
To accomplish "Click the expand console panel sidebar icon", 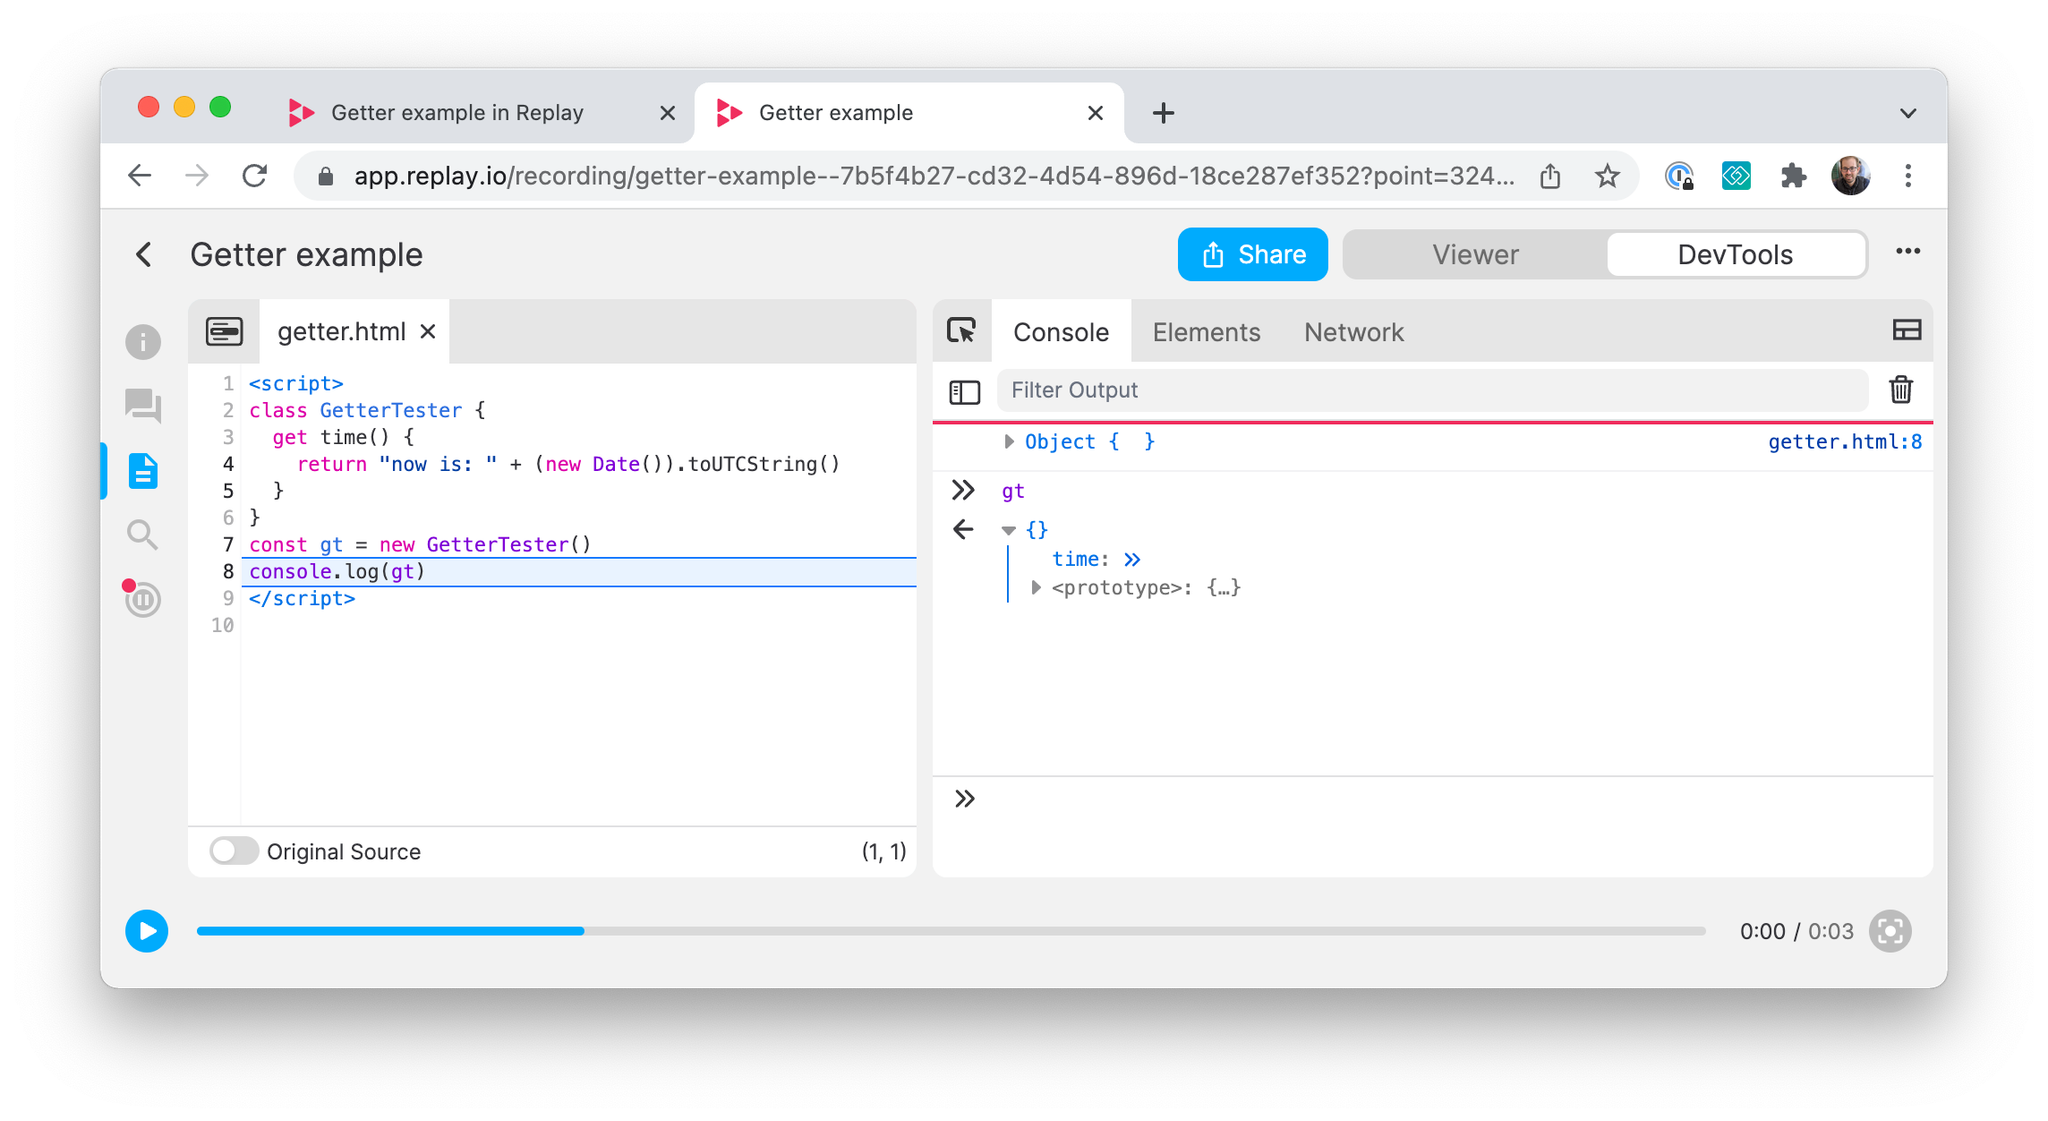I will pos(965,391).
